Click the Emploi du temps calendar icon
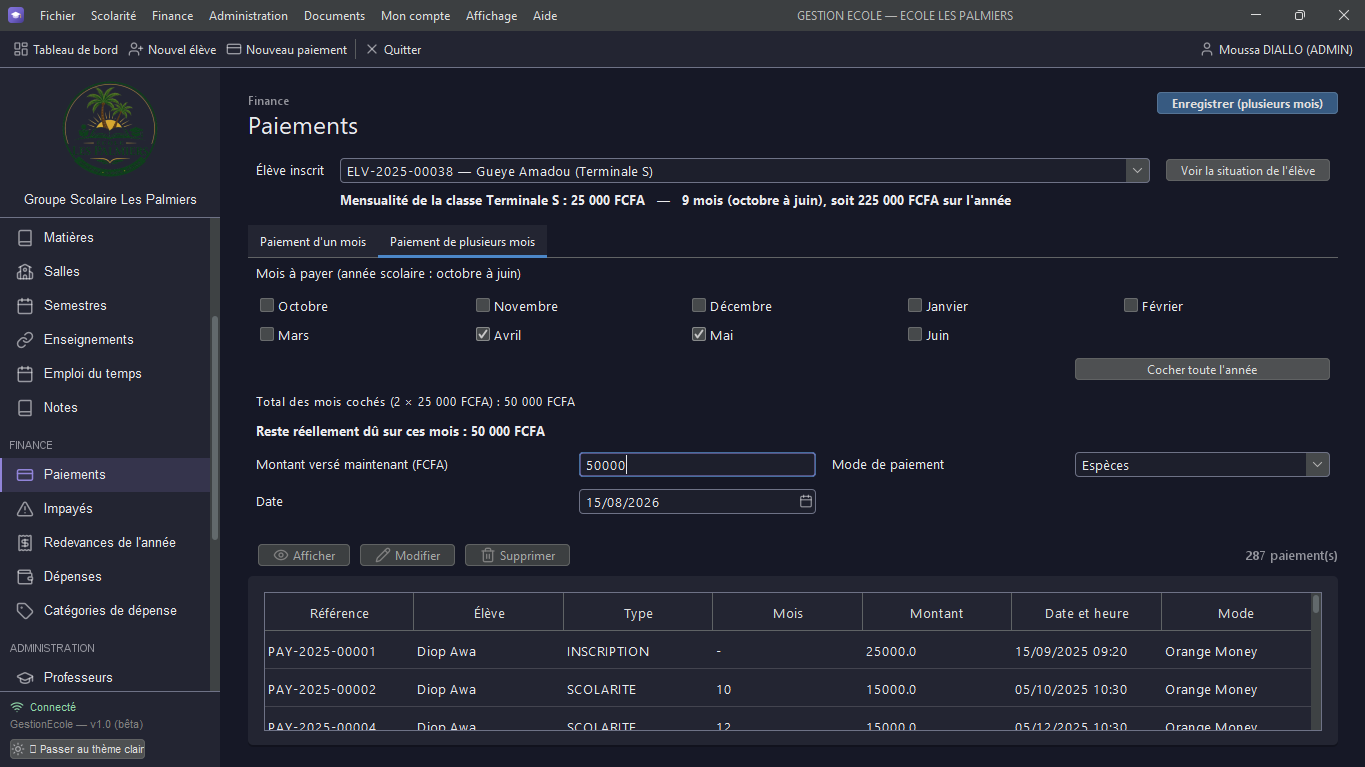The image size is (1365, 767). [26, 374]
